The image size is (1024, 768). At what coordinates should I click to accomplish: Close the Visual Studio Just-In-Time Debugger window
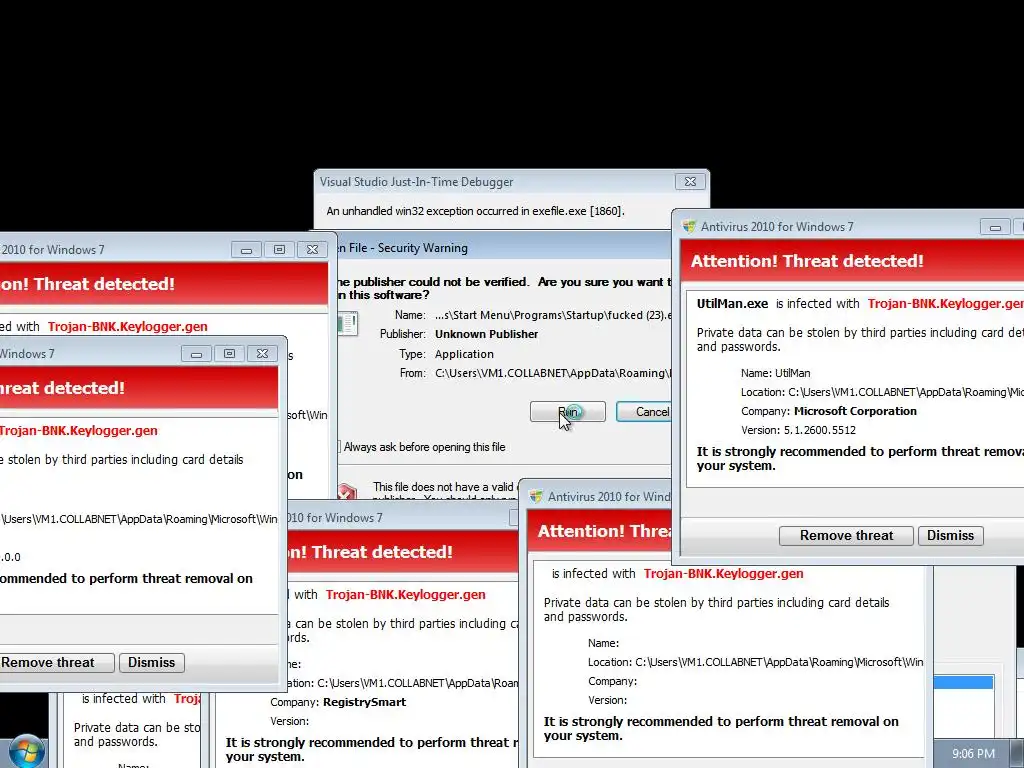[690, 182]
